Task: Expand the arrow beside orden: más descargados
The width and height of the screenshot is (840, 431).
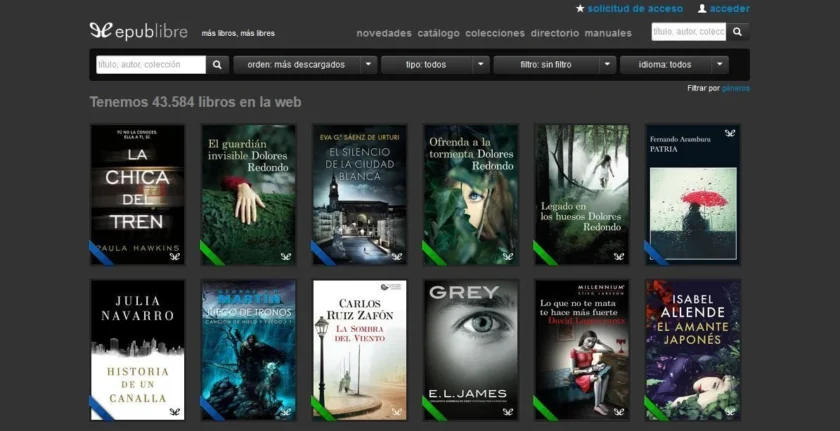Action: (369, 65)
